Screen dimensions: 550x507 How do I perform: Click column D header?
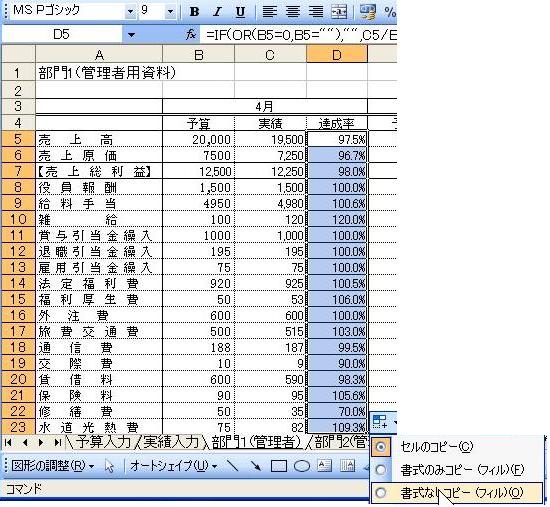coord(337,55)
